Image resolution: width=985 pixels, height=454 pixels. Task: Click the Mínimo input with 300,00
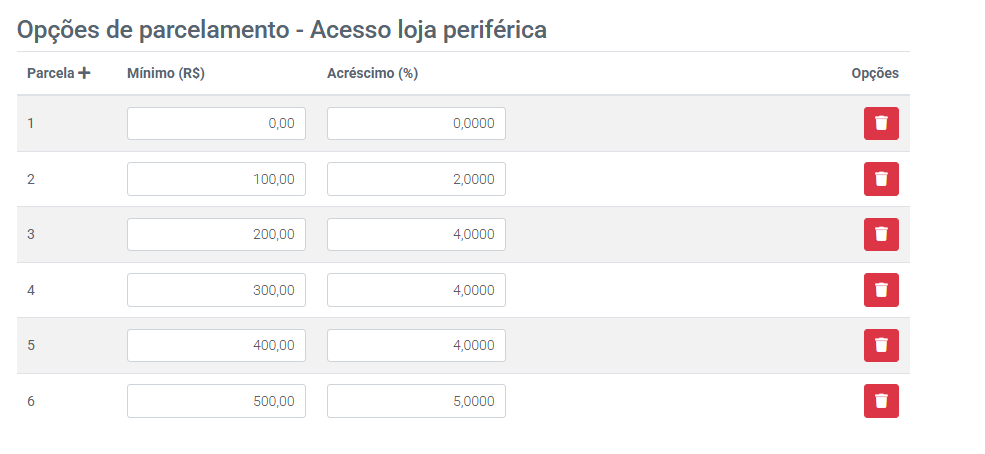point(216,290)
